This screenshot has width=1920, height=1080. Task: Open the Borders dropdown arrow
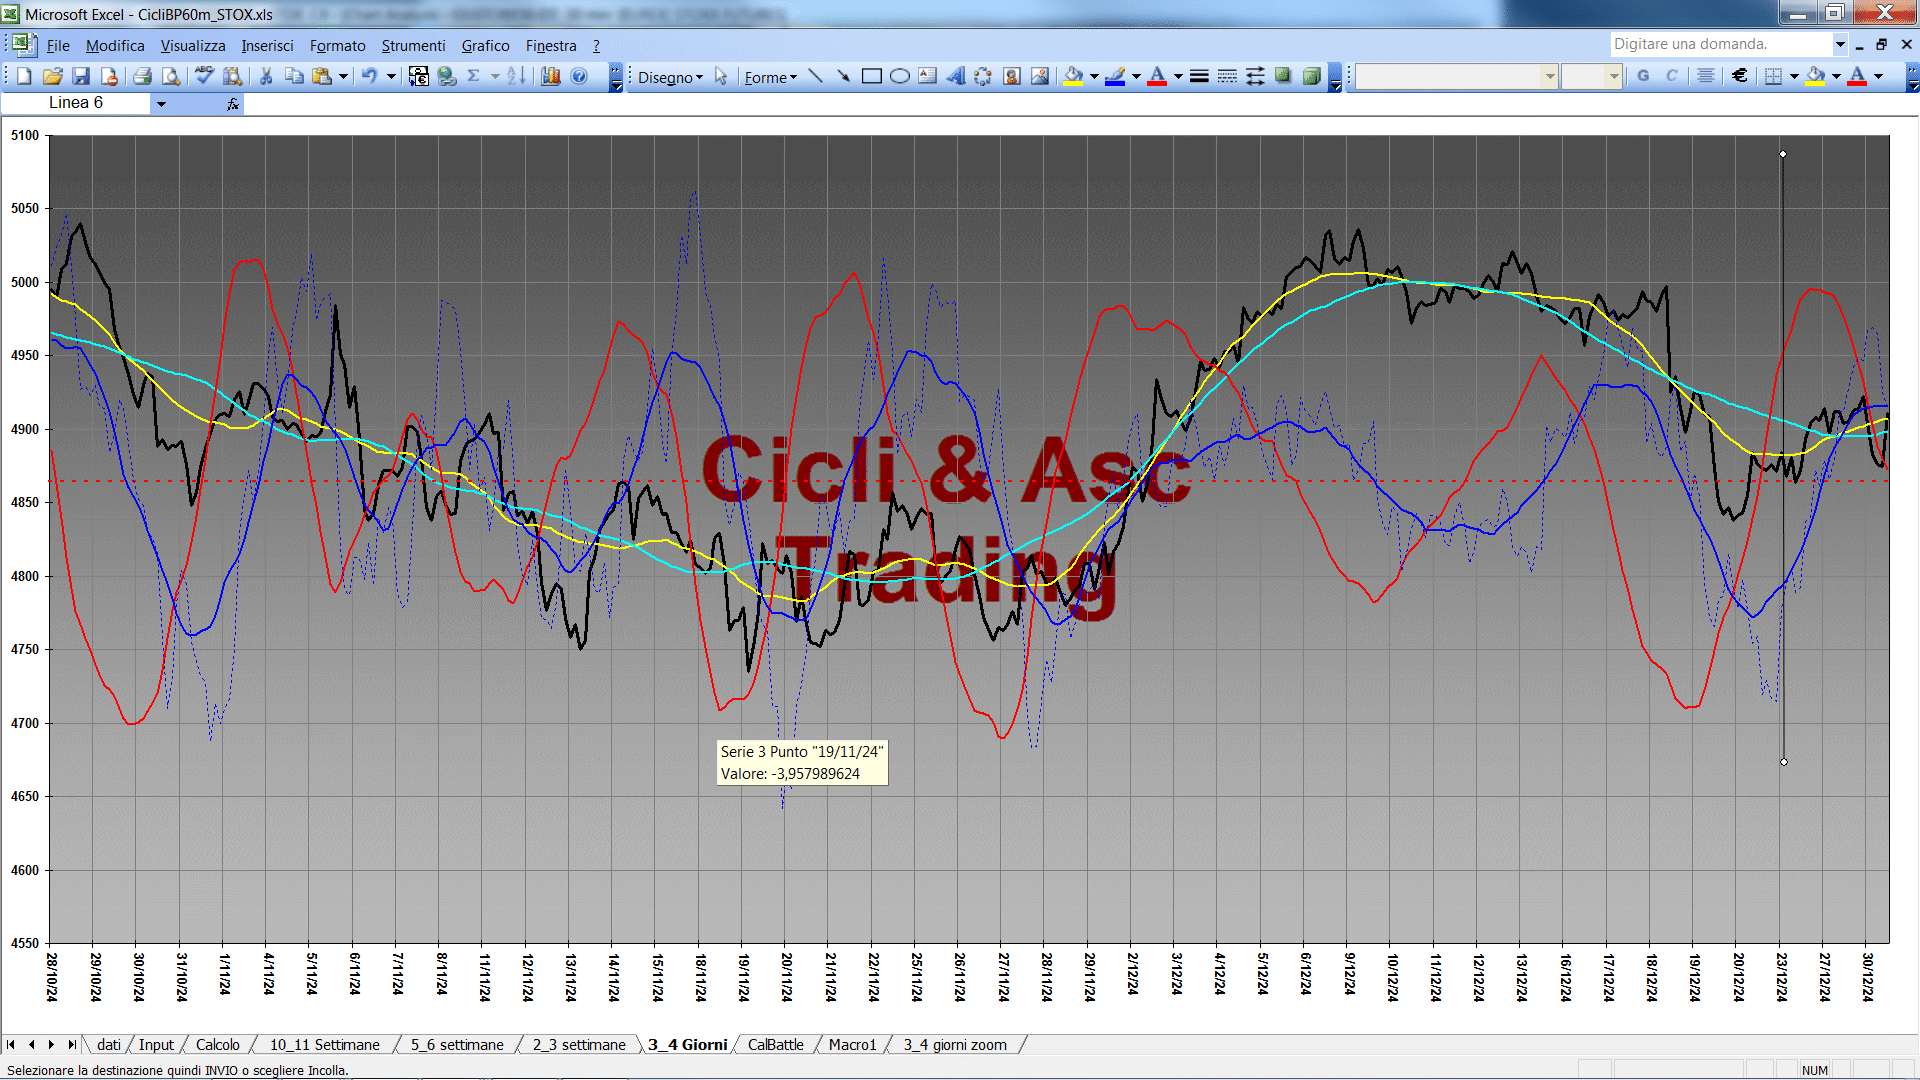pos(1794,76)
